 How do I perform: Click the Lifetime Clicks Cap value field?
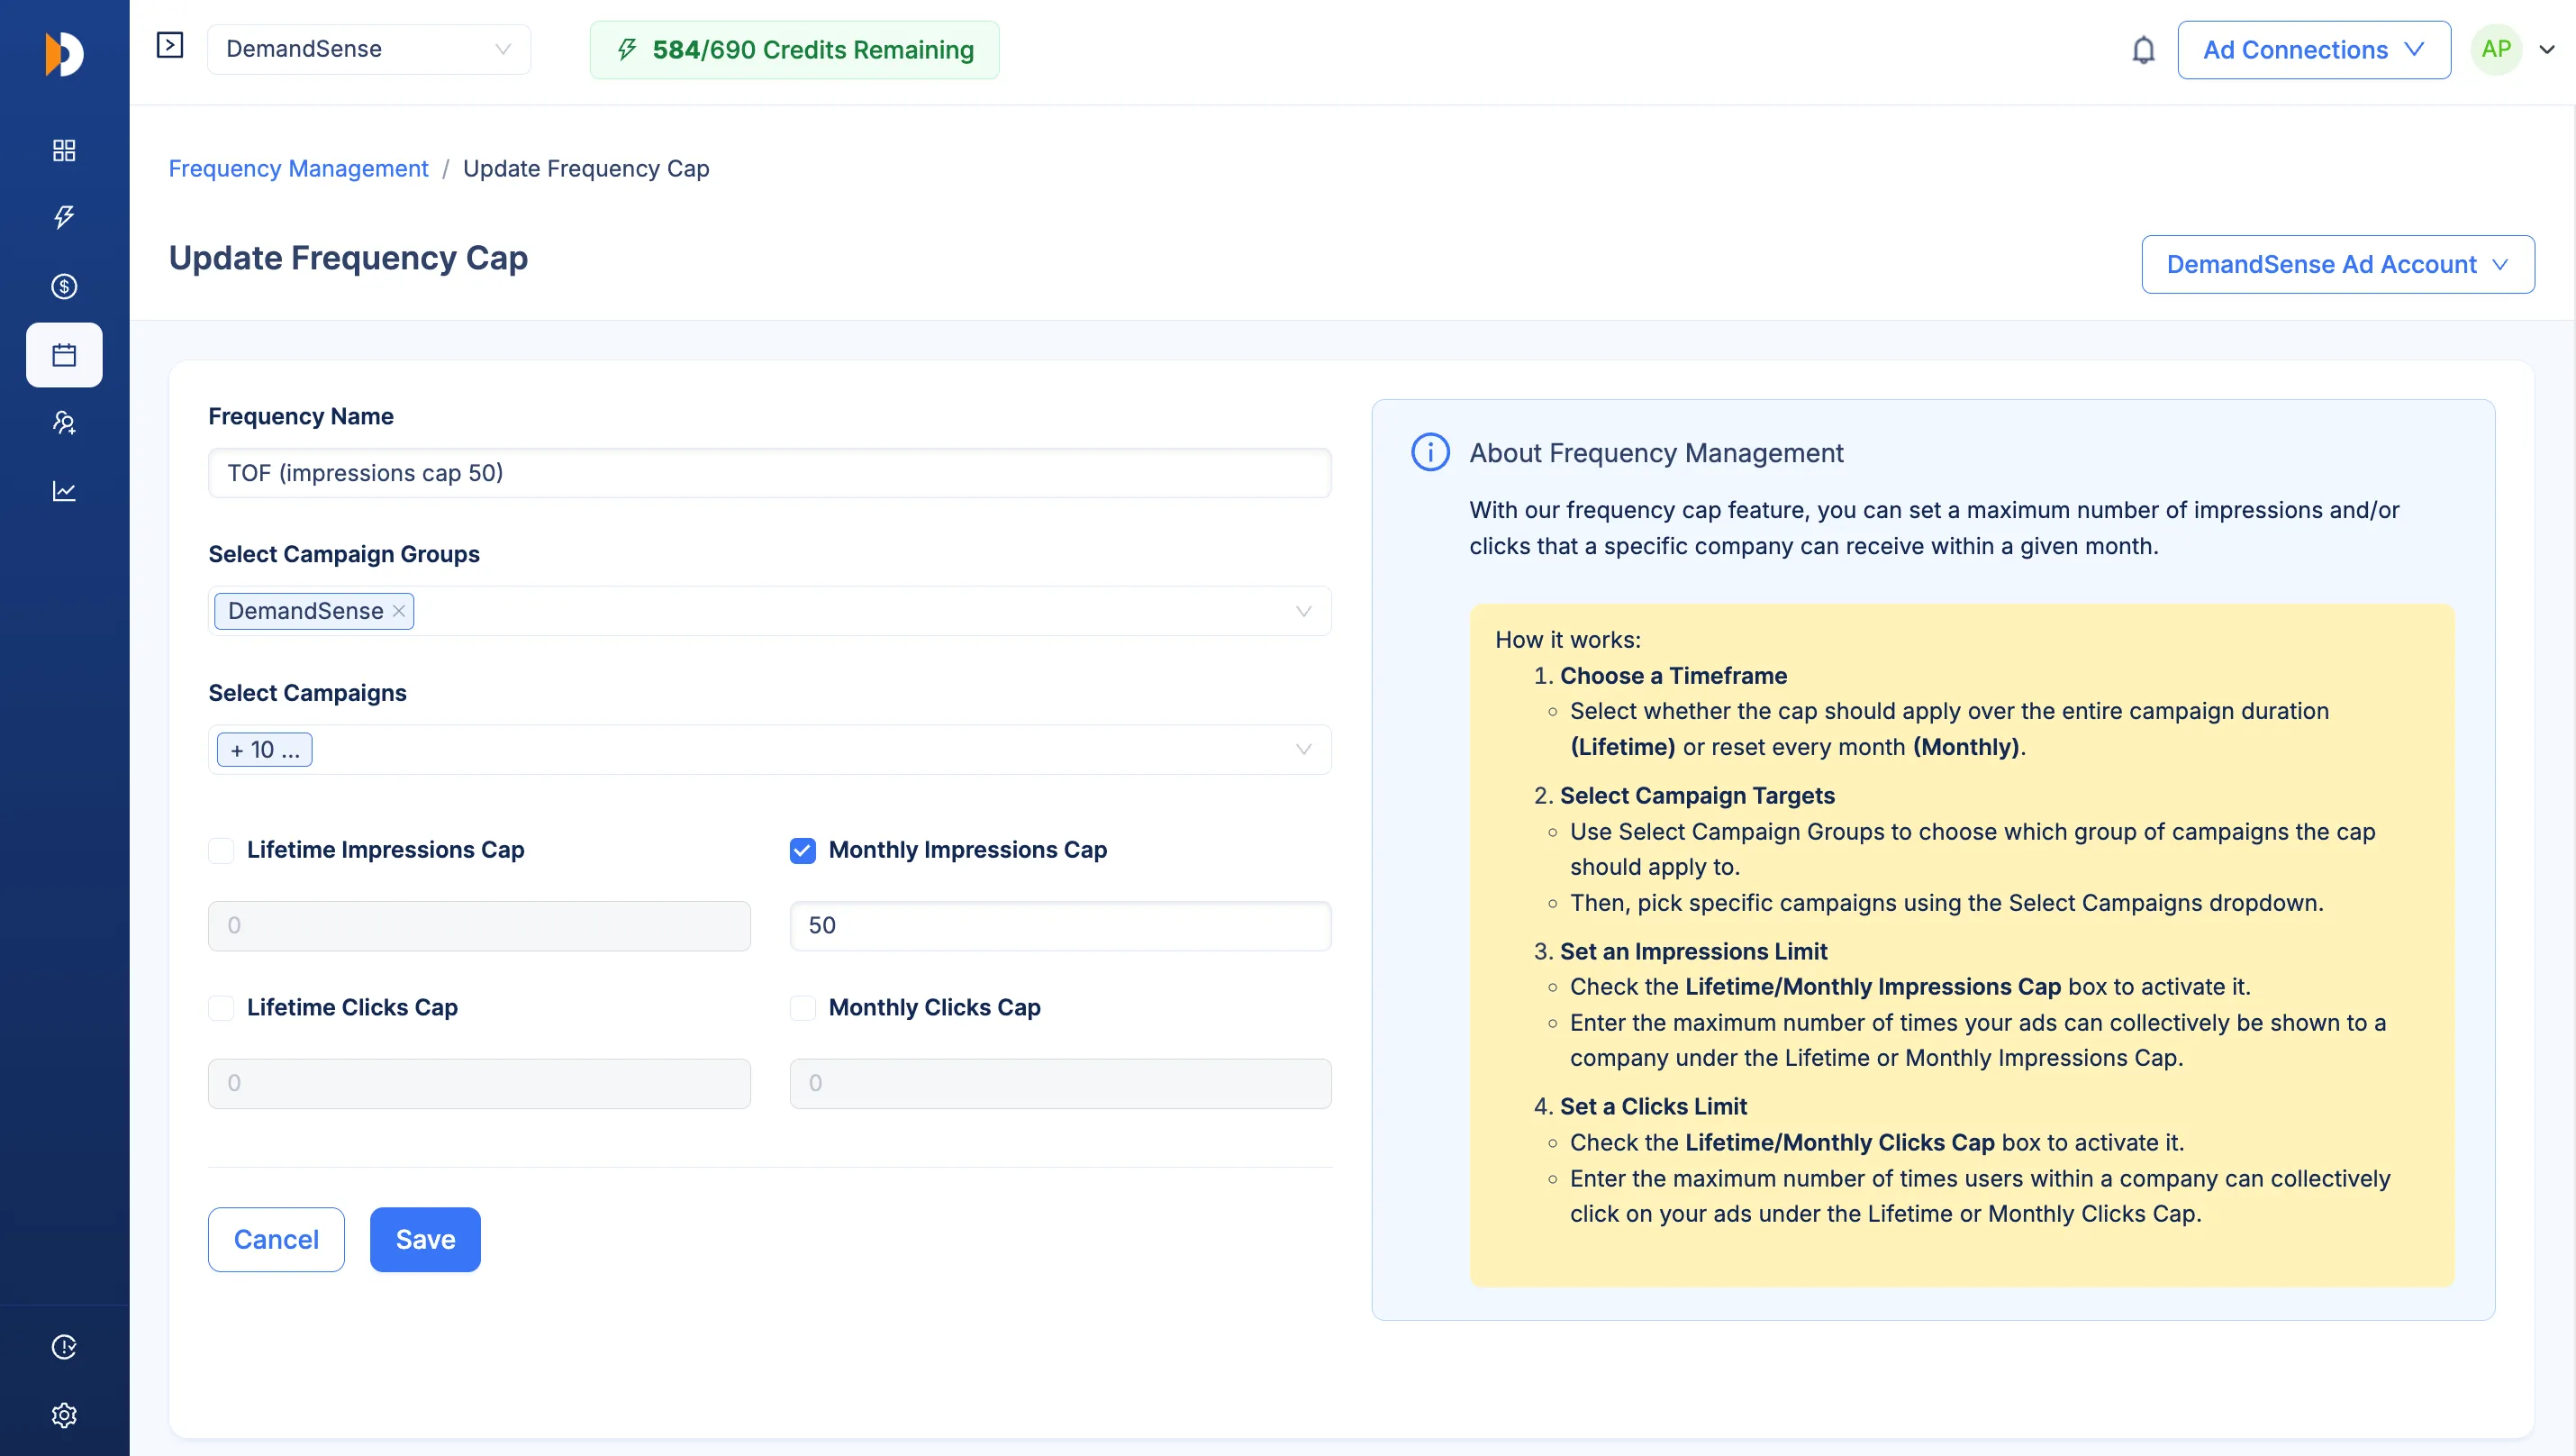coord(479,1084)
